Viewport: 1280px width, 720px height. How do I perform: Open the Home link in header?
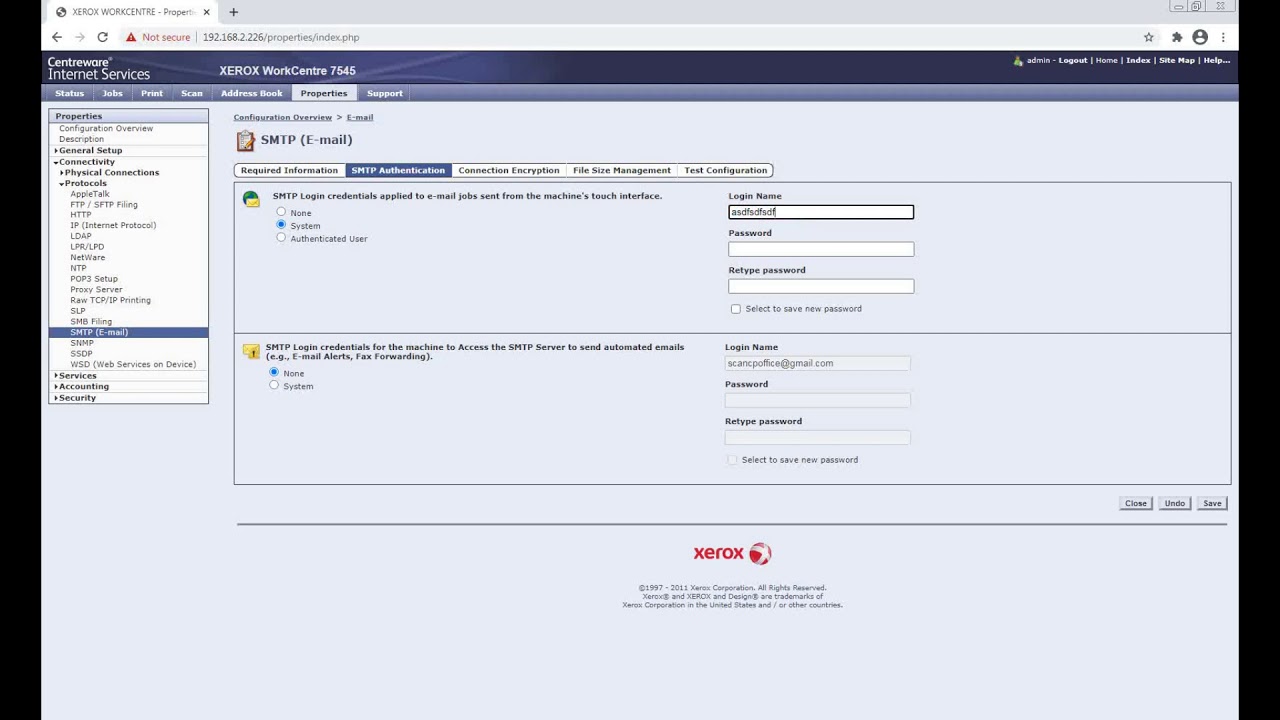1106,60
